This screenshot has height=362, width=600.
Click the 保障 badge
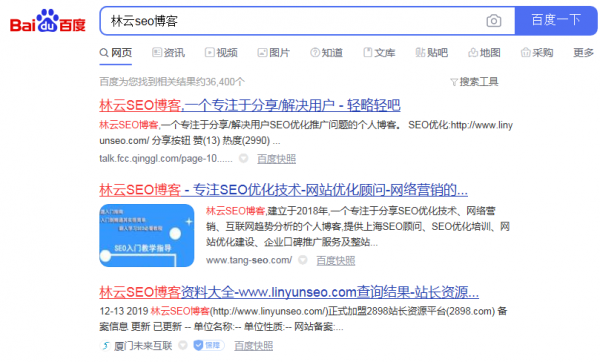coord(209,345)
